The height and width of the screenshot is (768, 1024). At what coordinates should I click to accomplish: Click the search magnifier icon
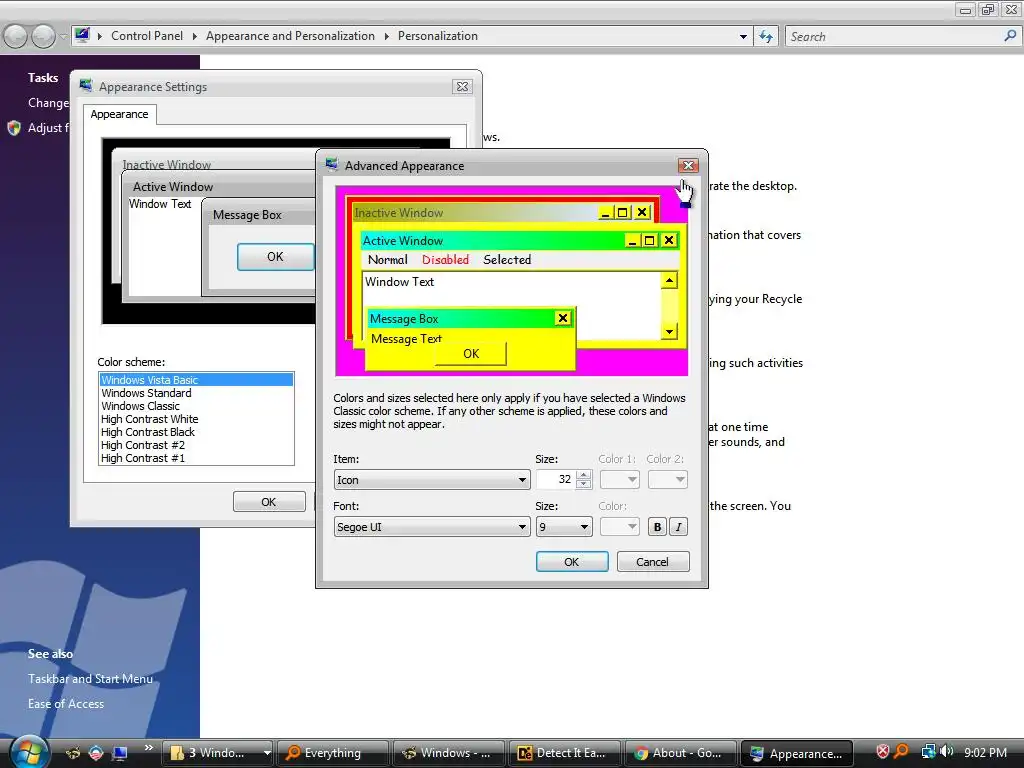point(1010,36)
